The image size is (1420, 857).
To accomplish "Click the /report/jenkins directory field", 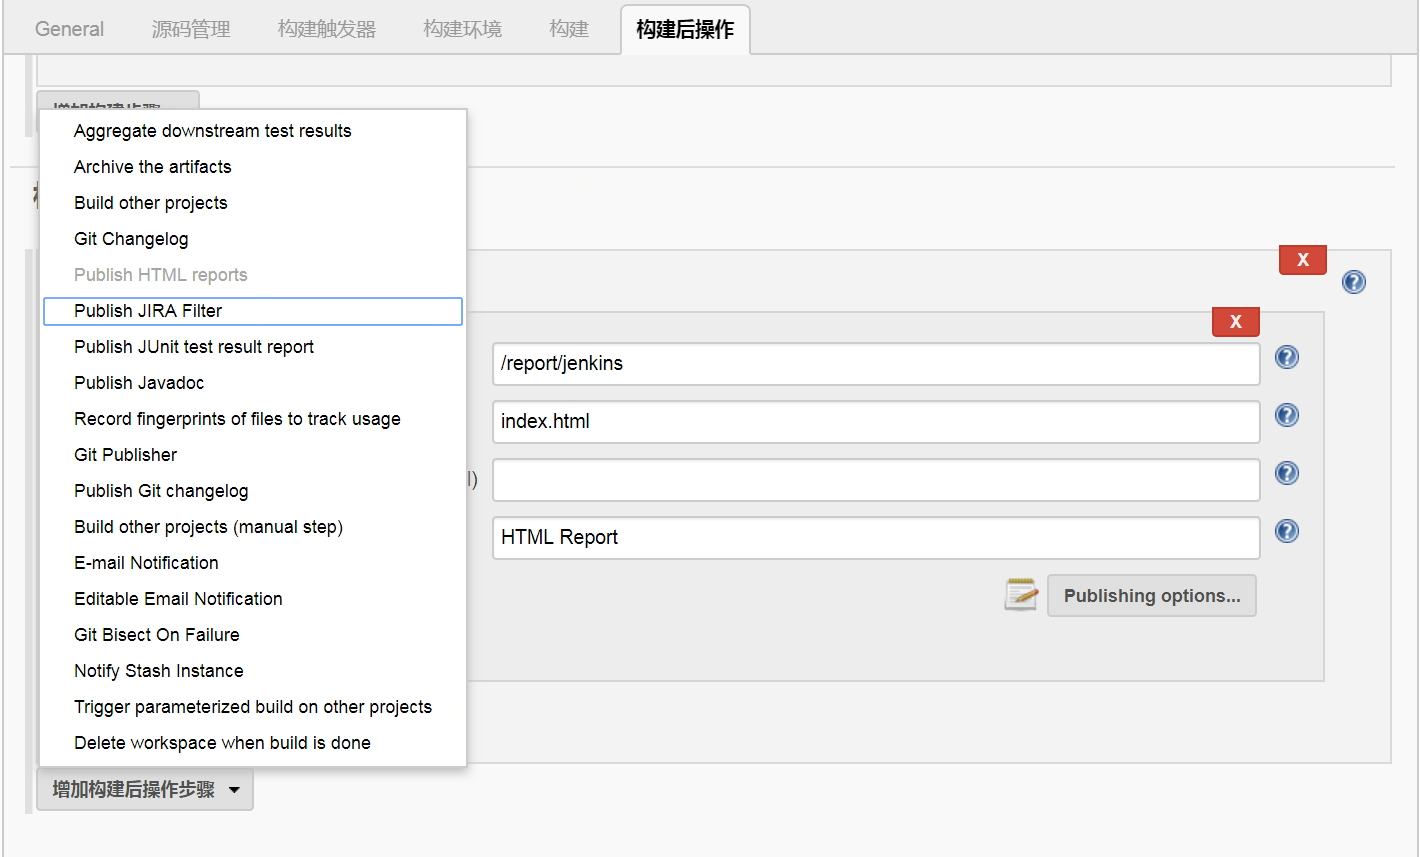I will pyautogui.click(x=876, y=364).
